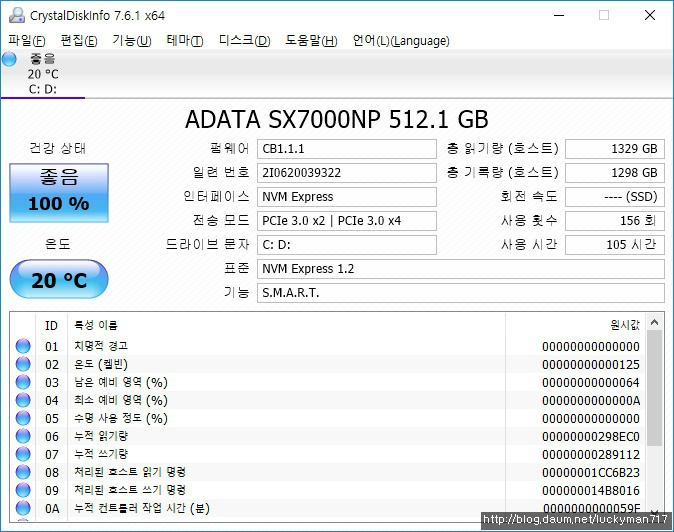Viewport: 674px width, 532px height.
Task: Click raw value 00000000000064
Action: (x=591, y=382)
